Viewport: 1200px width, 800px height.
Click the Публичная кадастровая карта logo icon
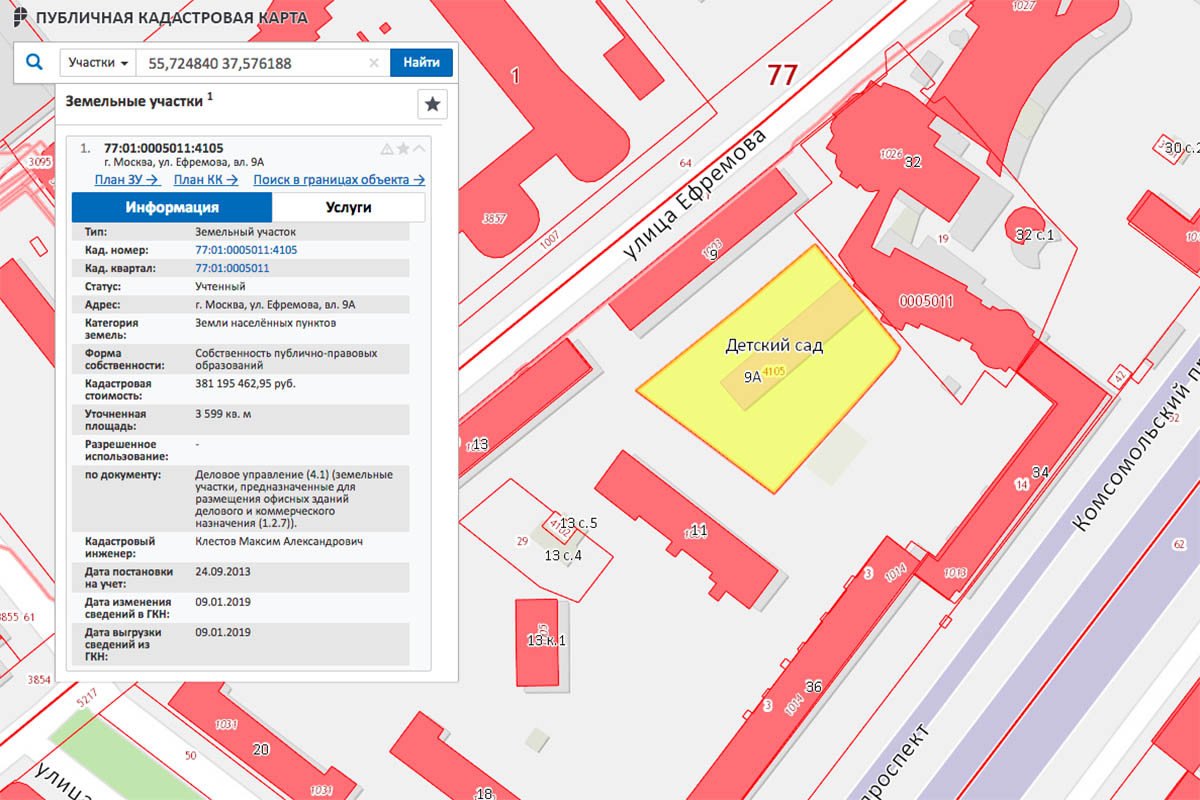20,17
